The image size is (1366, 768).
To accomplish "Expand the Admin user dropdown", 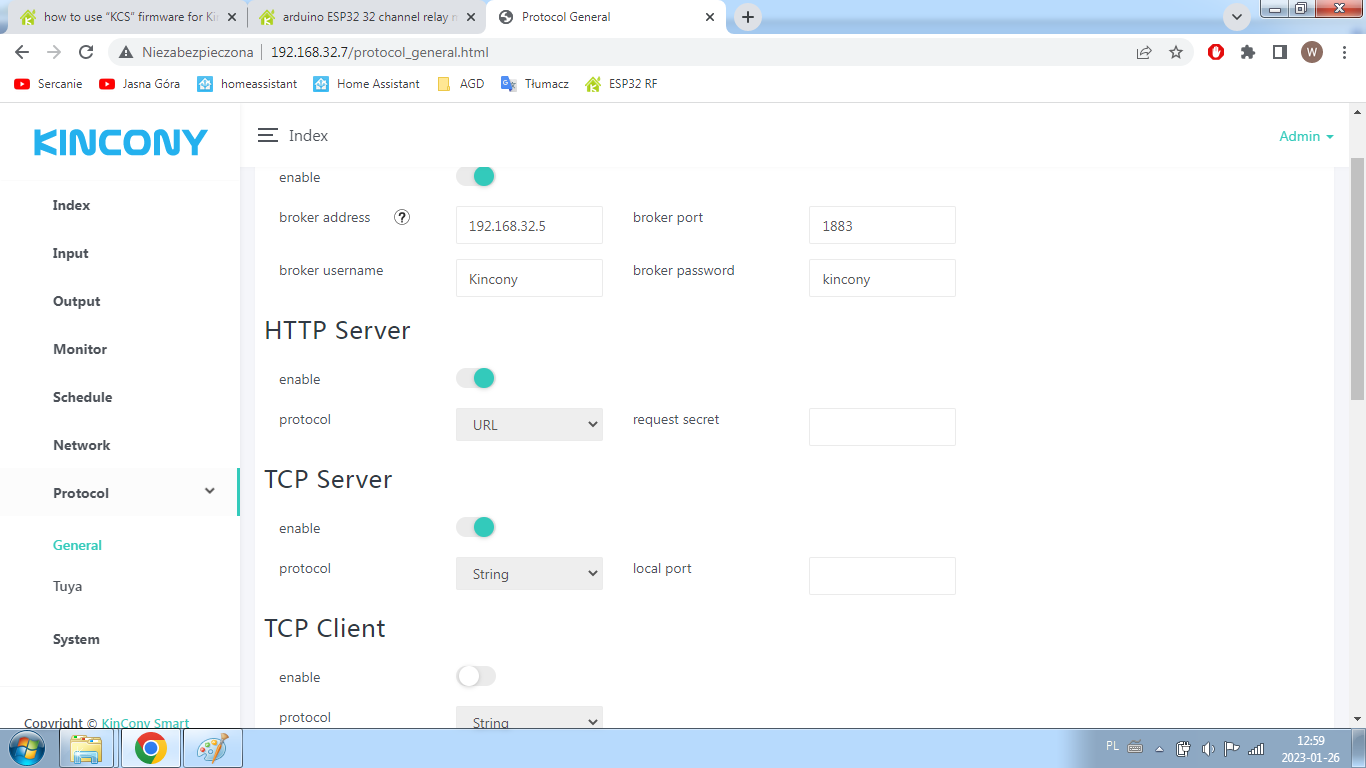I will 1306,136.
